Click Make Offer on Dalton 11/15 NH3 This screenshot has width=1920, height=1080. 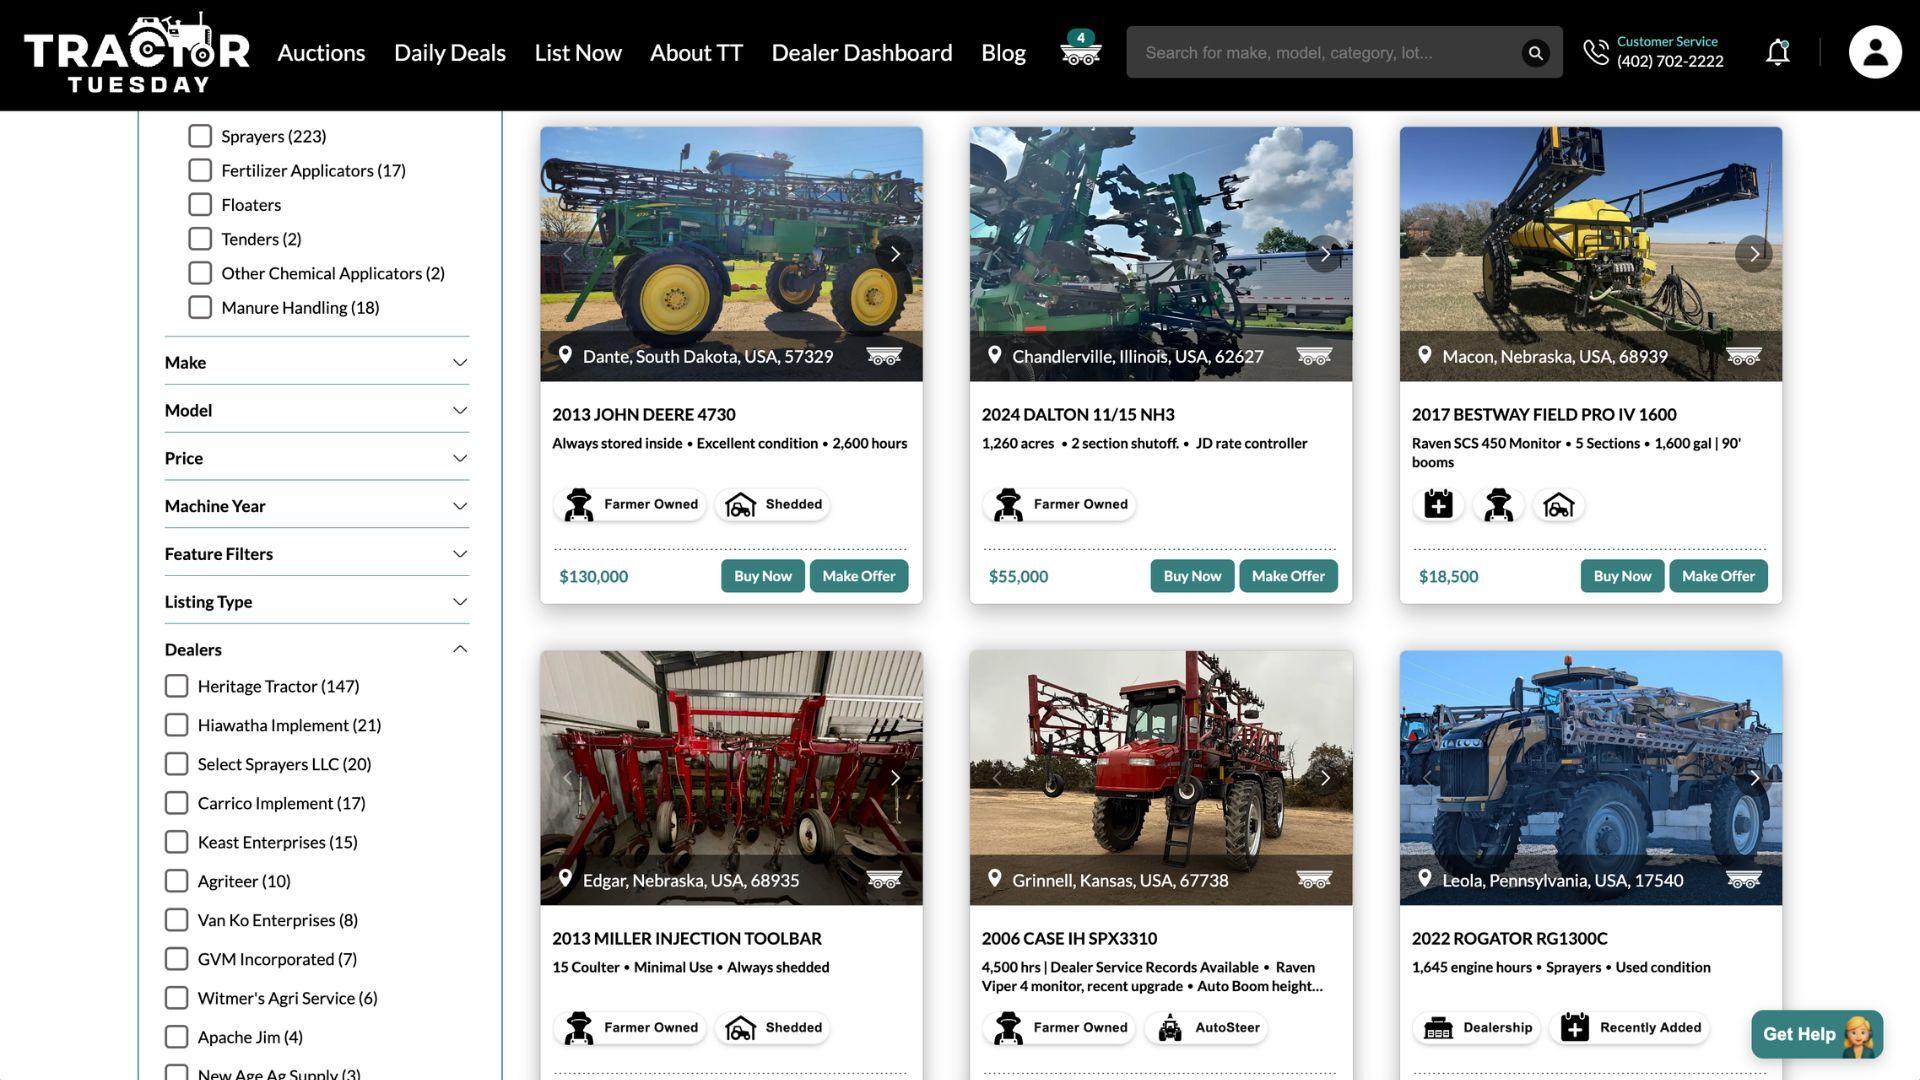point(1288,576)
